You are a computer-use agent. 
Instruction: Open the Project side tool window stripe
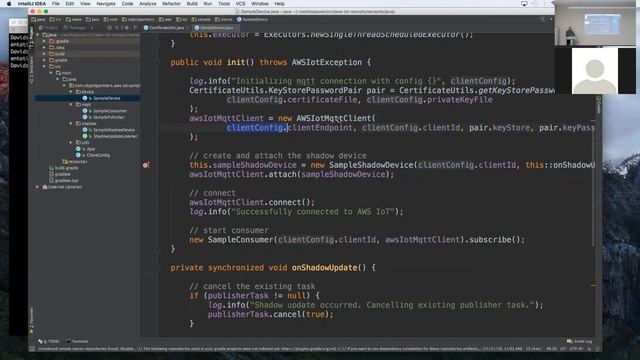pos(31,38)
